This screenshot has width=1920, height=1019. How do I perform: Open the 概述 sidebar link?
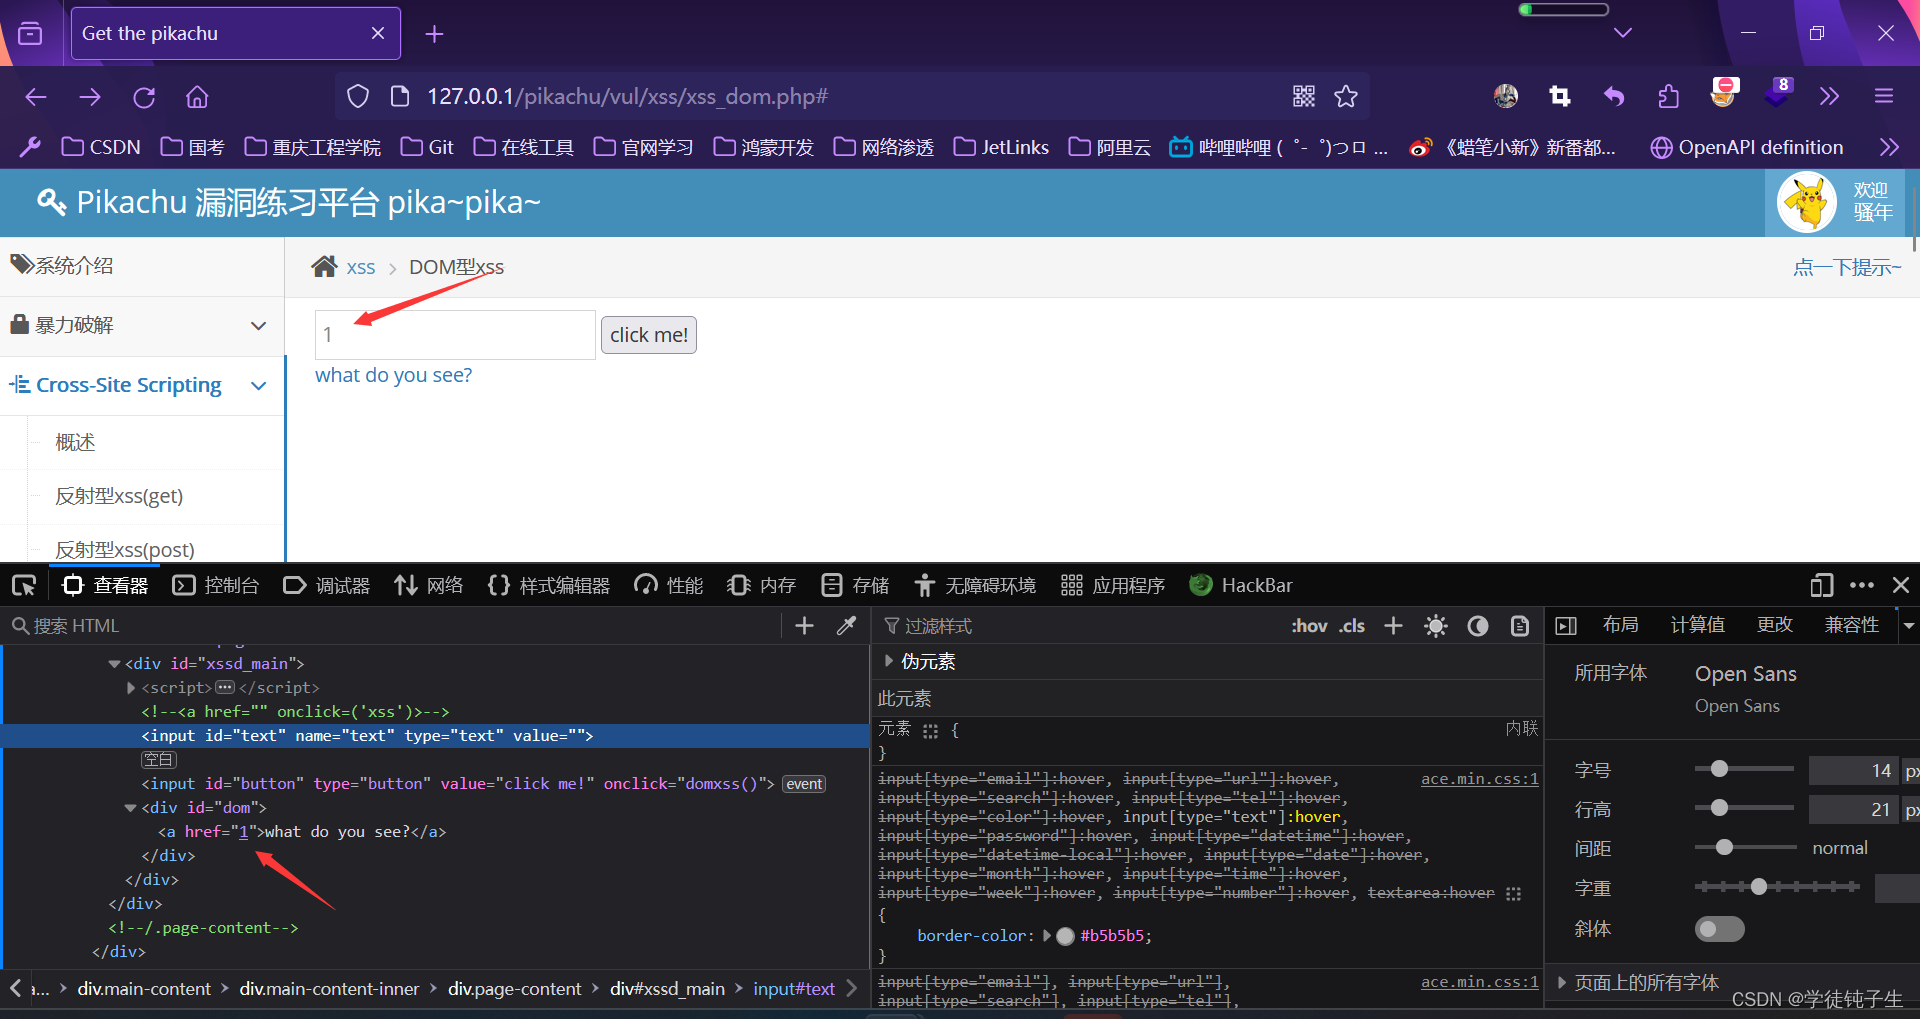[75, 442]
